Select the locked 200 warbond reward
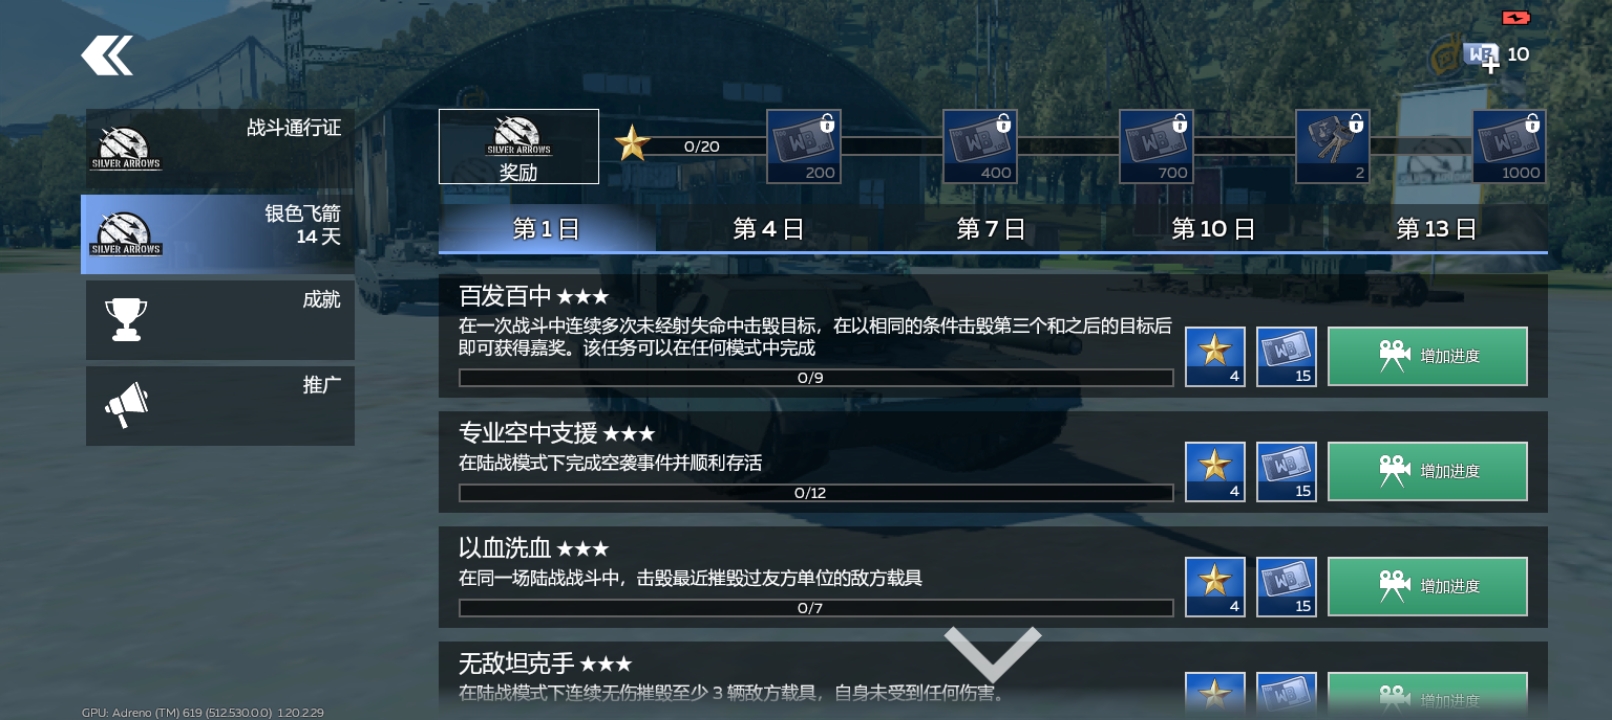This screenshot has height=720, width=1612. 804,146
